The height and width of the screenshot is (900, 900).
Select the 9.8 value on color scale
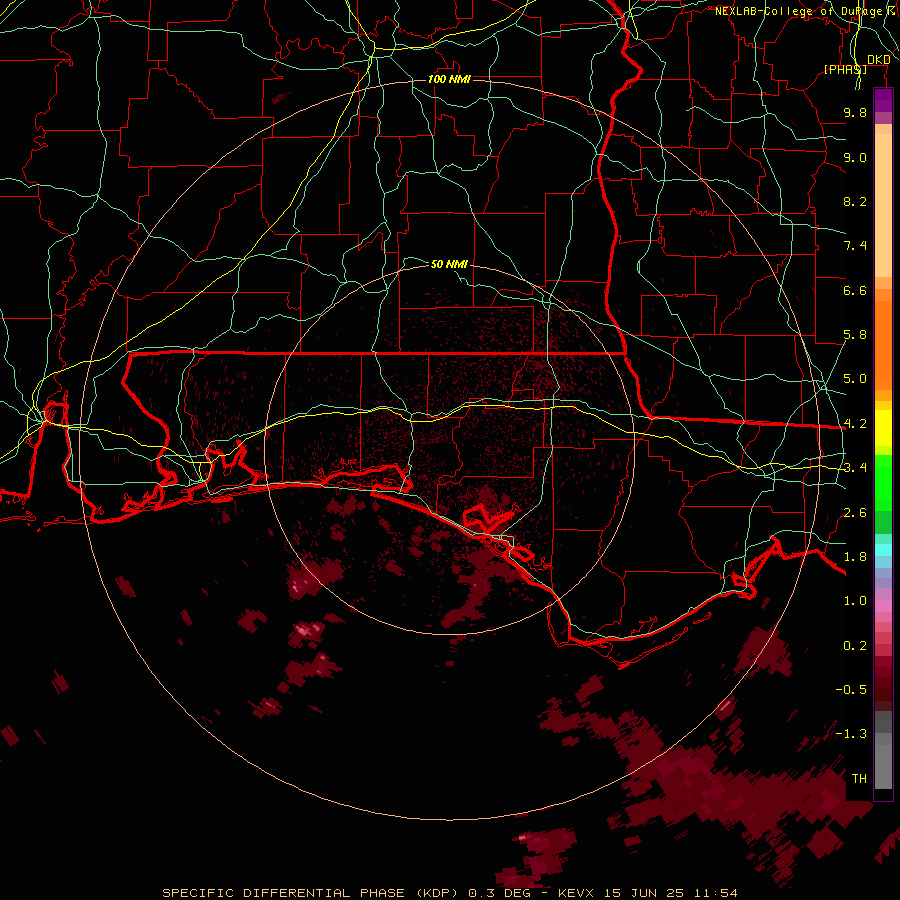[855, 112]
